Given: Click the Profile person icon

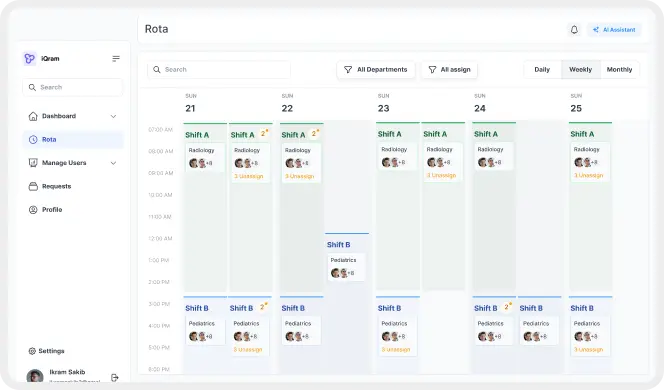Looking at the screenshot, I should click(33, 210).
